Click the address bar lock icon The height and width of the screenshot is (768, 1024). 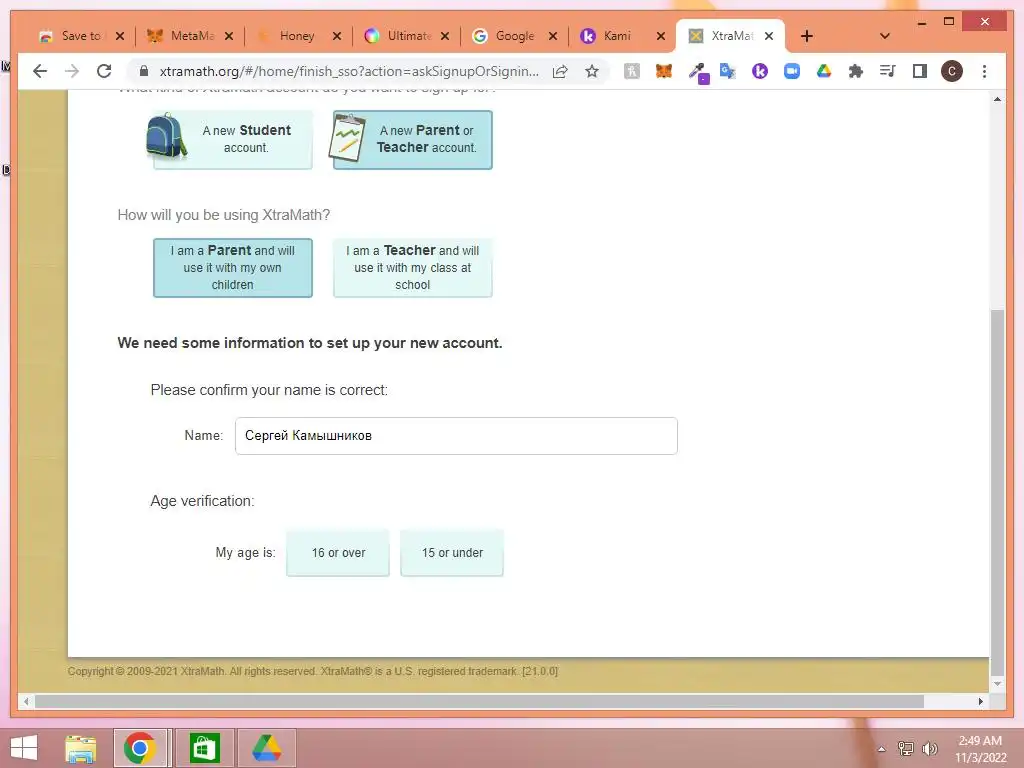[144, 71]
